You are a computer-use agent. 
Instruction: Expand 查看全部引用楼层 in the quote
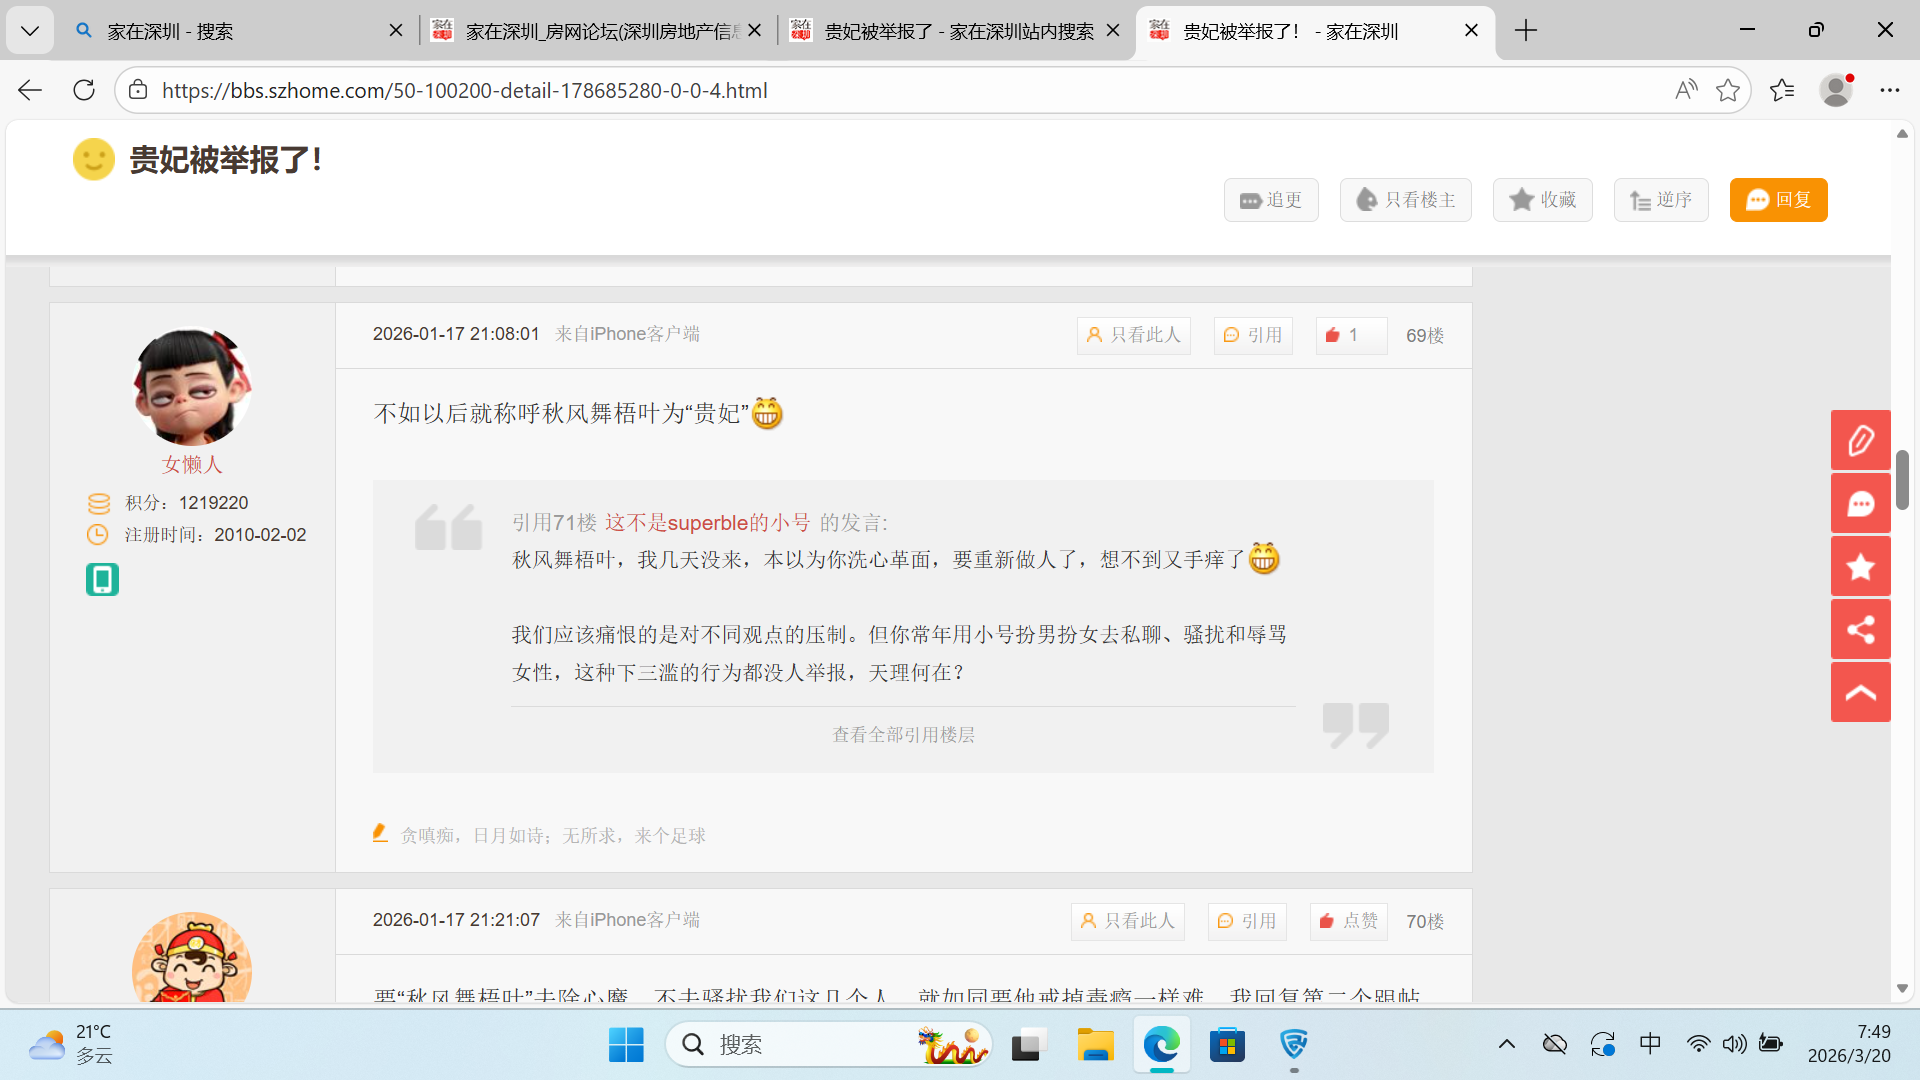point(903,735)
